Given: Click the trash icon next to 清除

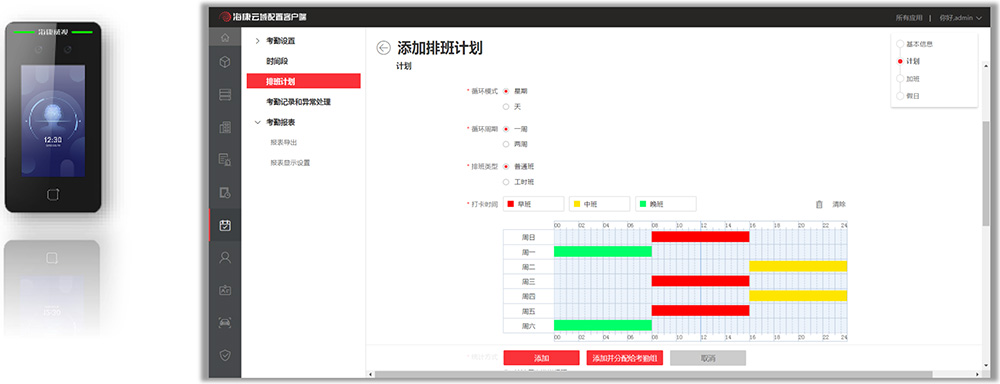Looking at the screenshot, I should pos(819,204).
